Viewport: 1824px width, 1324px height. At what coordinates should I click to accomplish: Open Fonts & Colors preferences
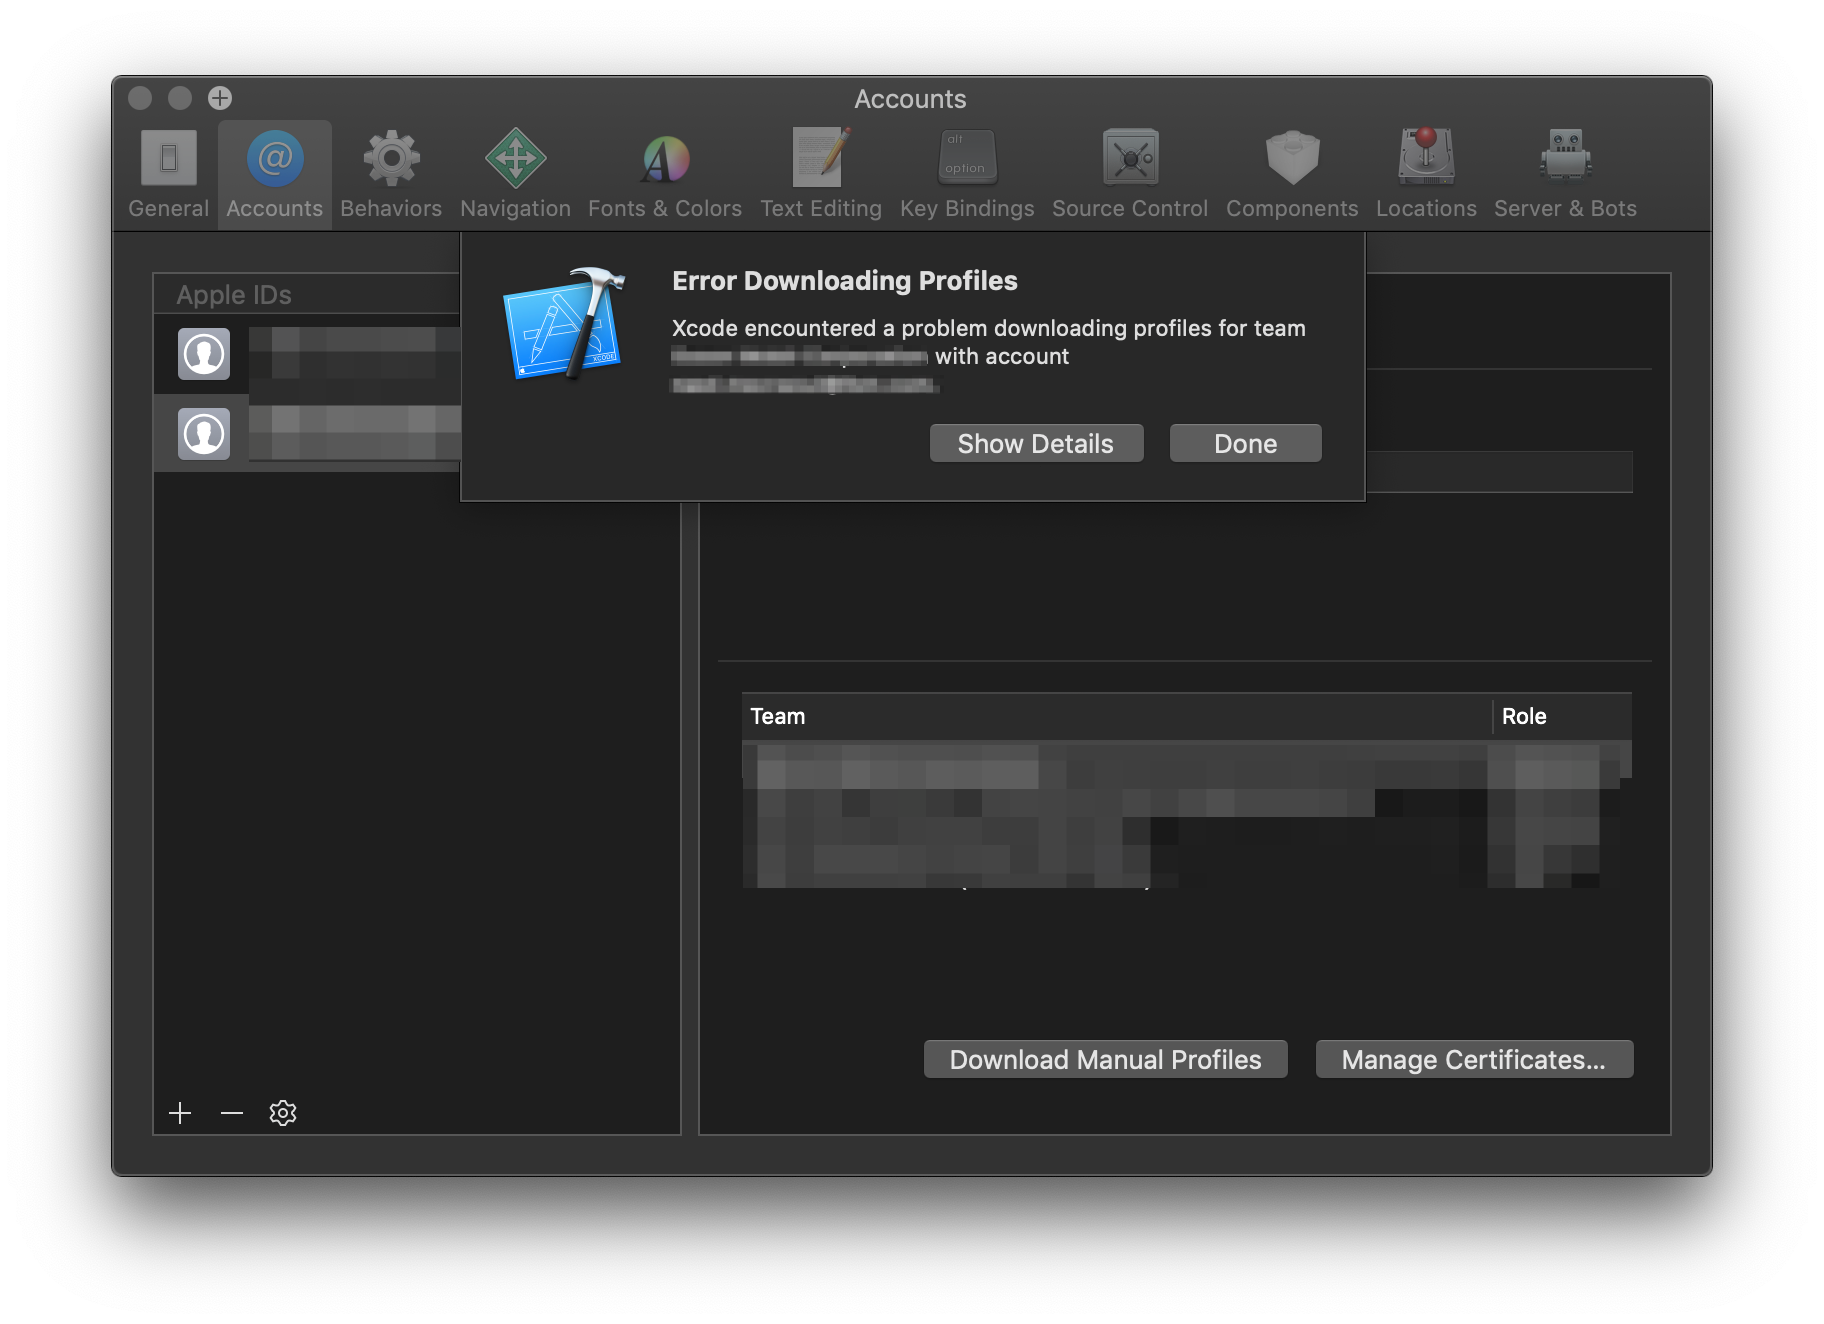[x=665, y=174]
